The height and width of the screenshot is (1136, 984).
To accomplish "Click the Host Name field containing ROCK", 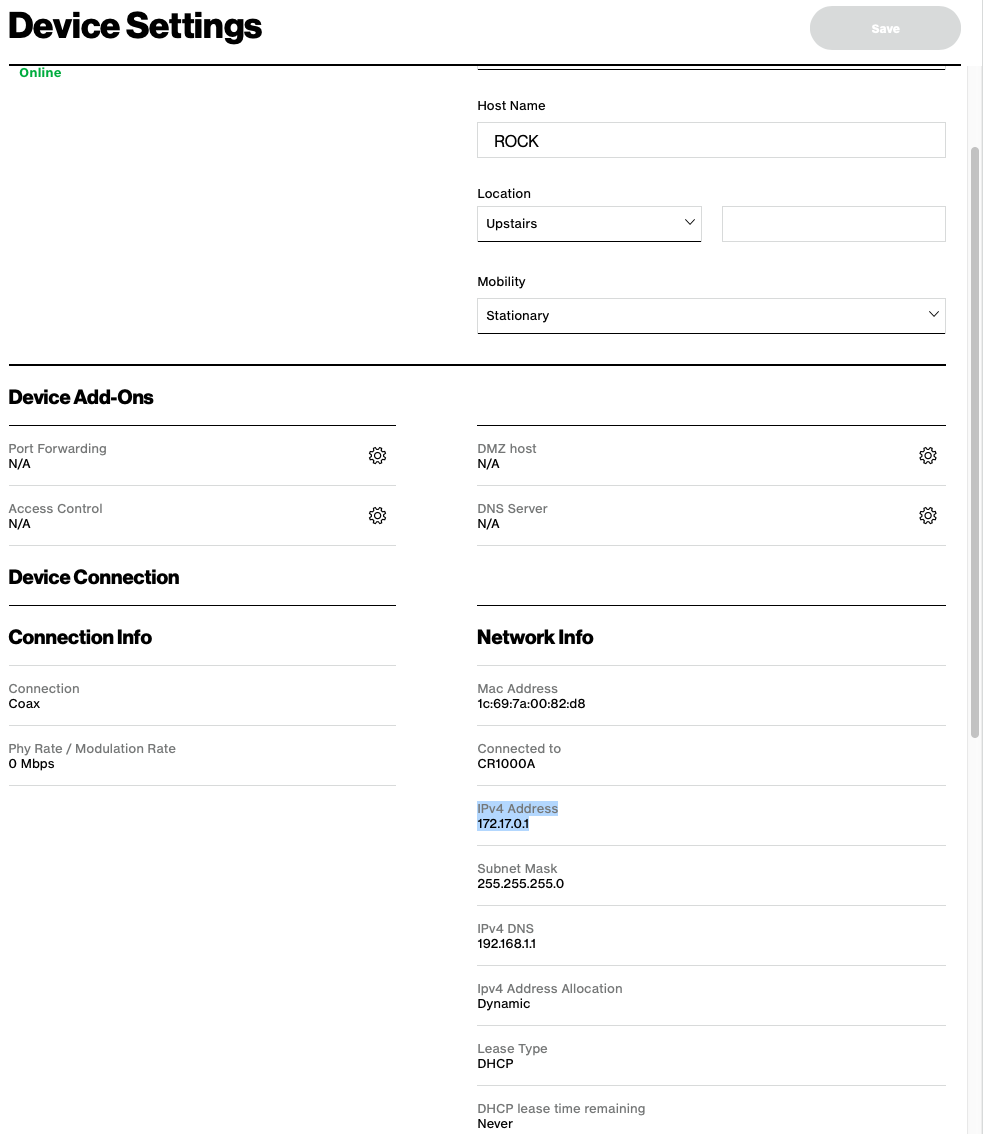I will tap(711, 141).
